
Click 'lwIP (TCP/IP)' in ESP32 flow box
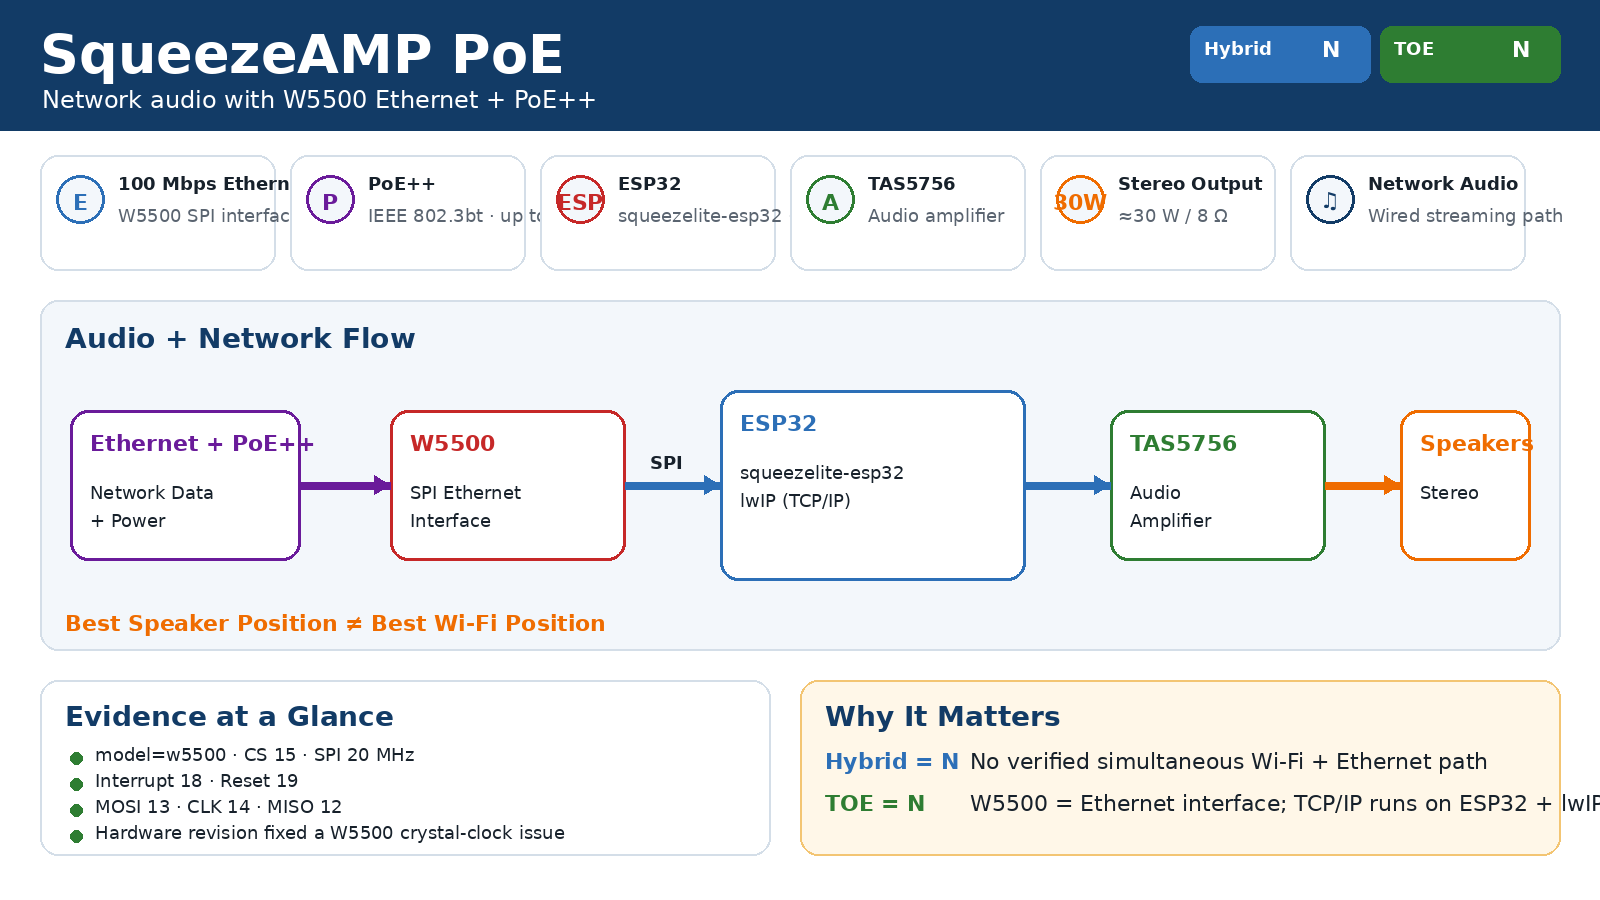(795, 501)
